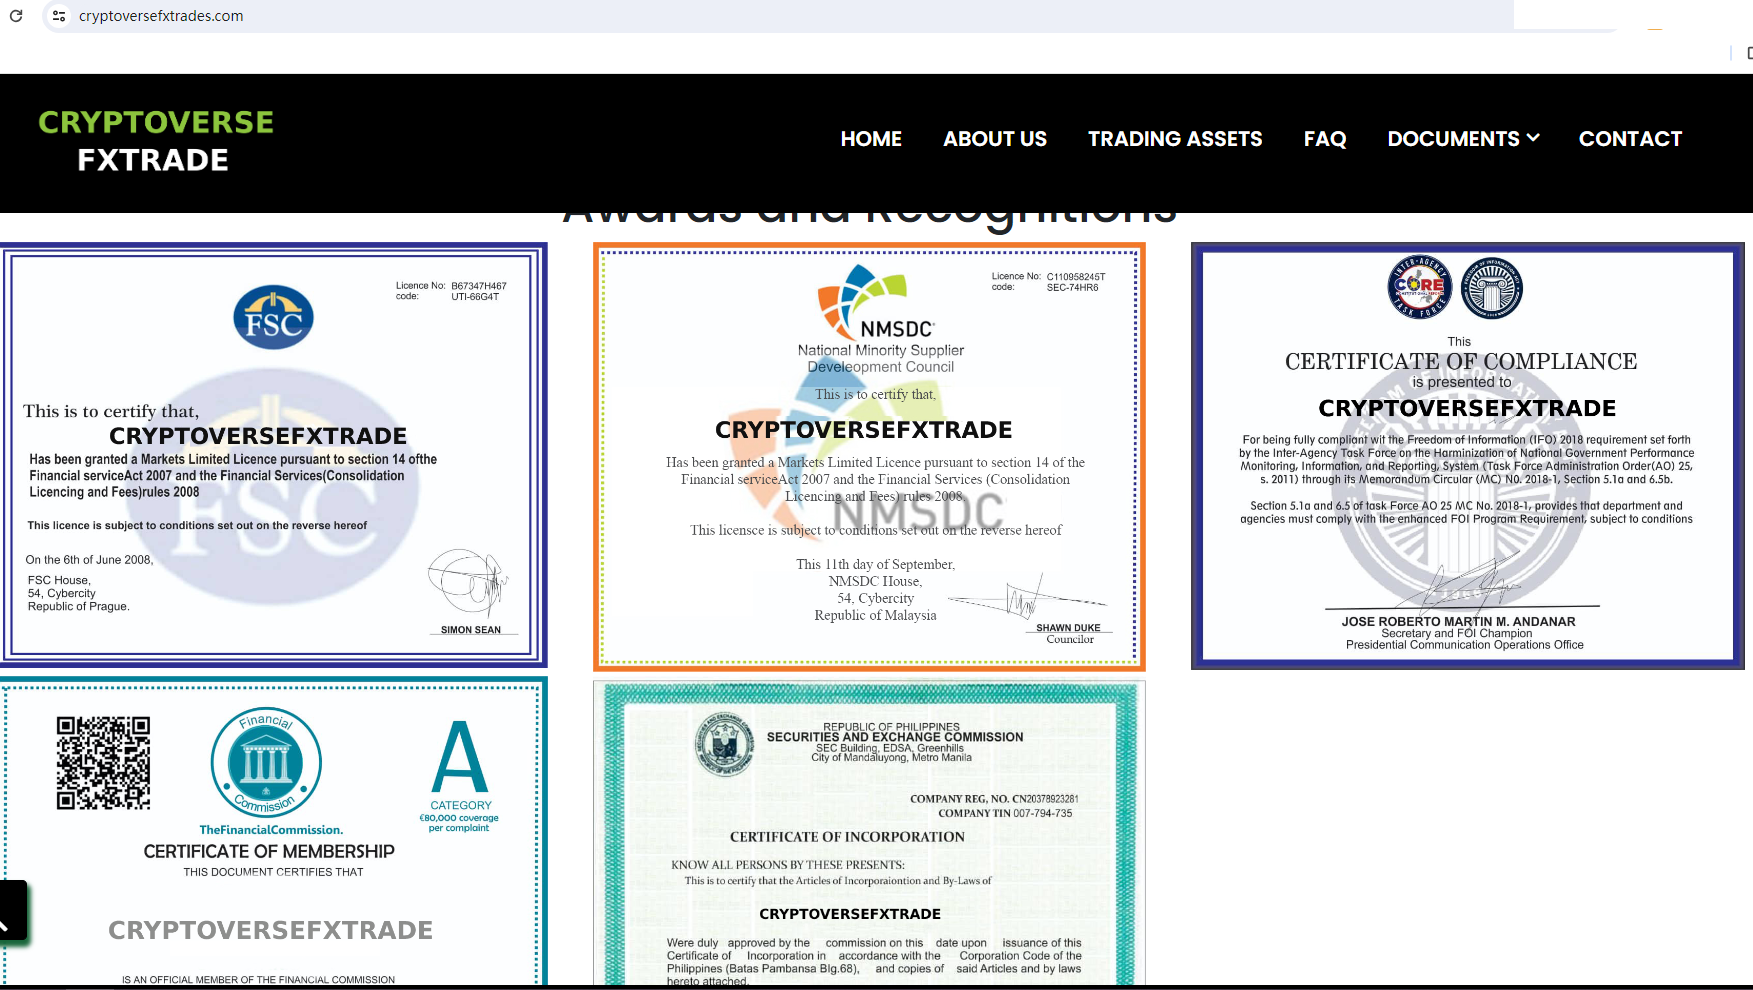Click 'SIMON SEAN' signature name

point(471,630)
